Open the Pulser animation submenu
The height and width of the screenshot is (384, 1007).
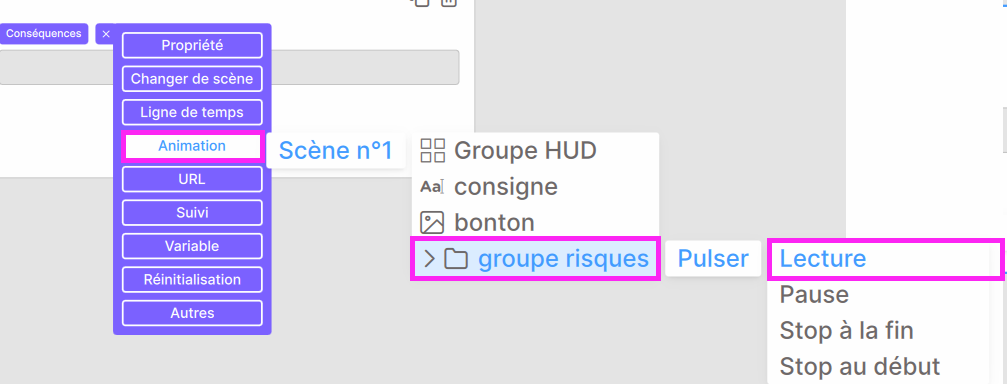pos(714,259)
